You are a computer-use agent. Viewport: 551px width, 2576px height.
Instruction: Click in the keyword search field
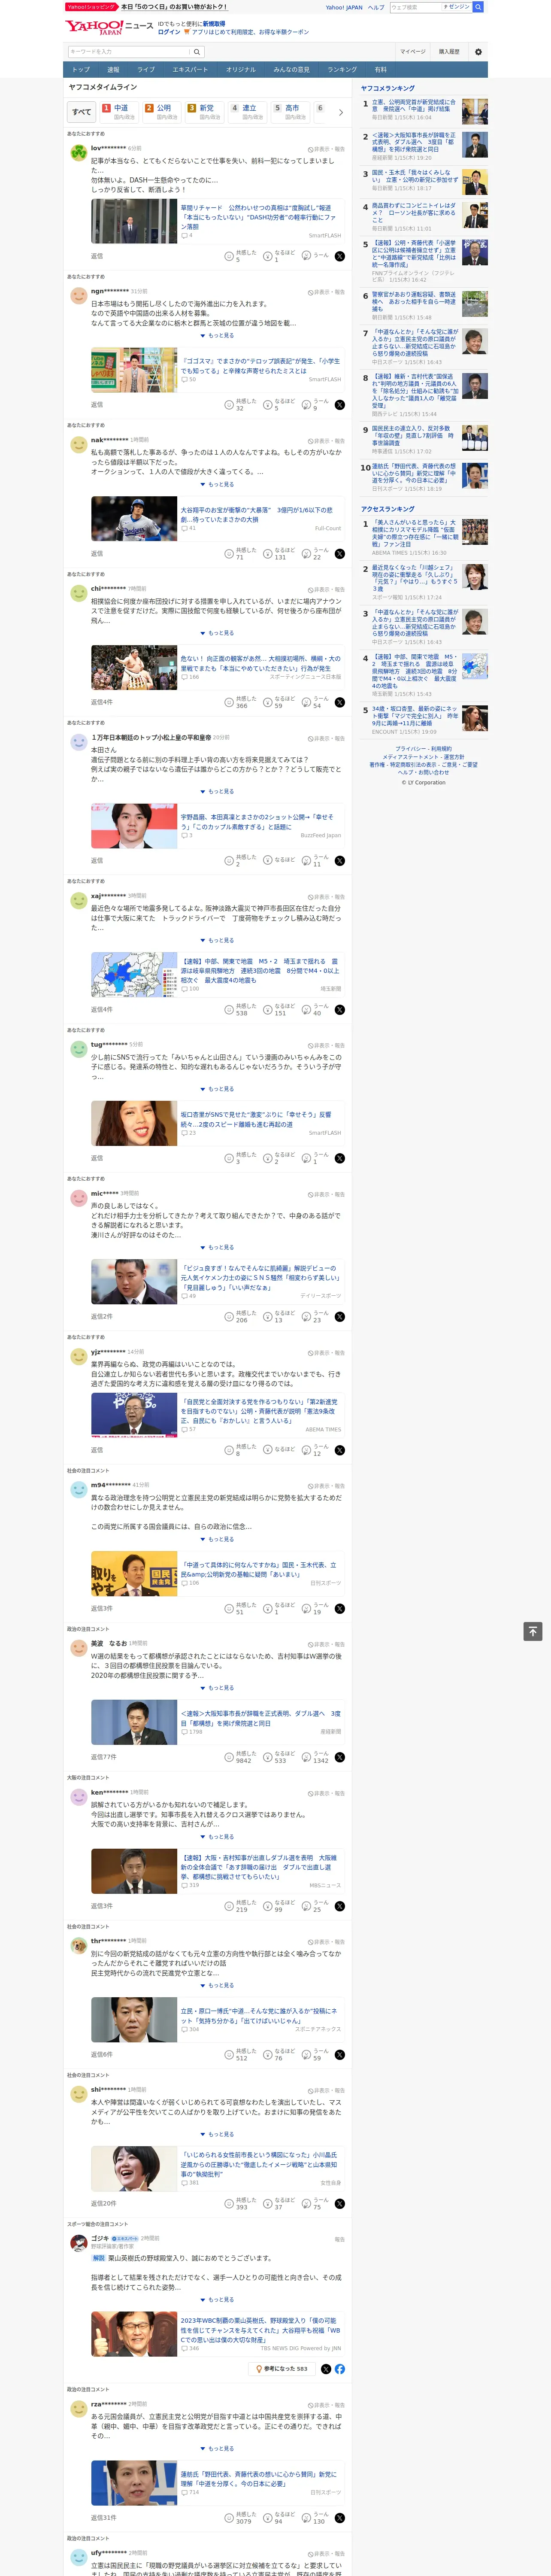tap(129, 51)
